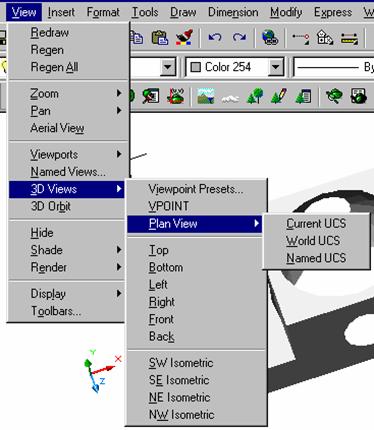Click the Distance ruler icon
This screenshot has width=374, height=430.
349,38
